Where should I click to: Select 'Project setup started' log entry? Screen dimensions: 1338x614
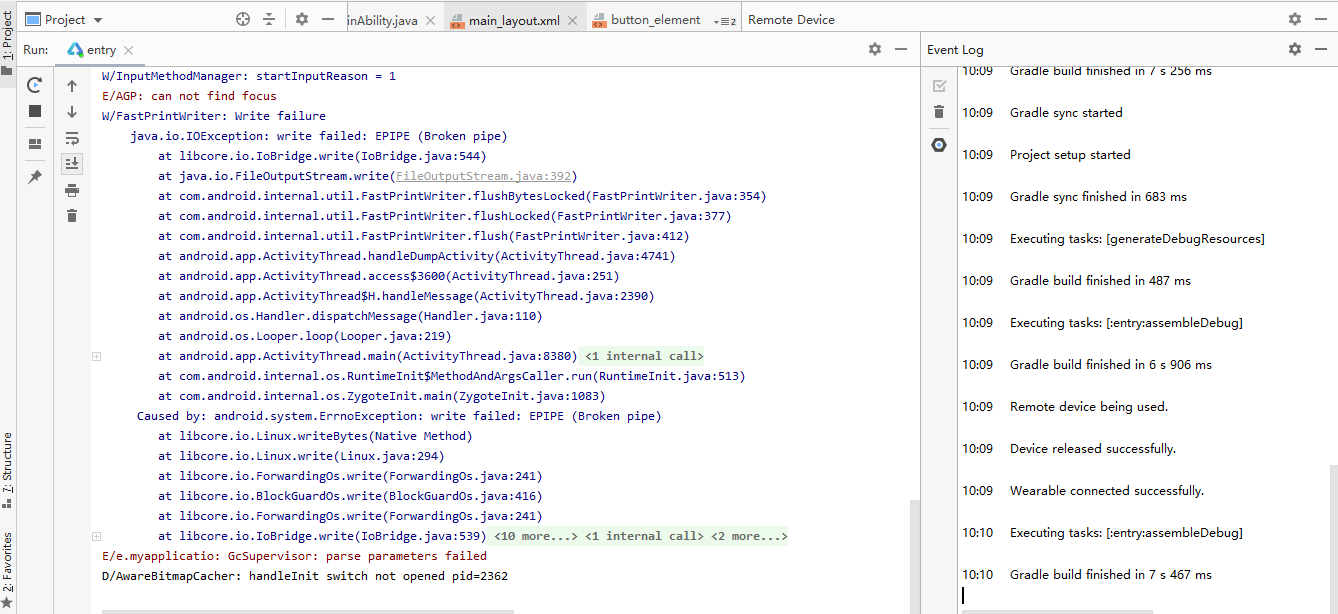(x=1070, y=155)
